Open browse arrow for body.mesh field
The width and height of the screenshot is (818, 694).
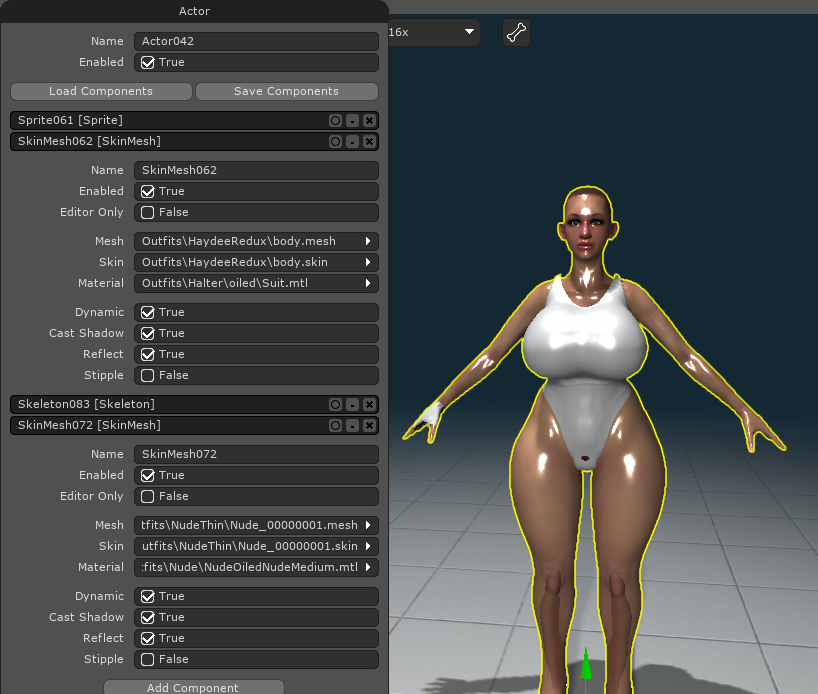[368, 241]
